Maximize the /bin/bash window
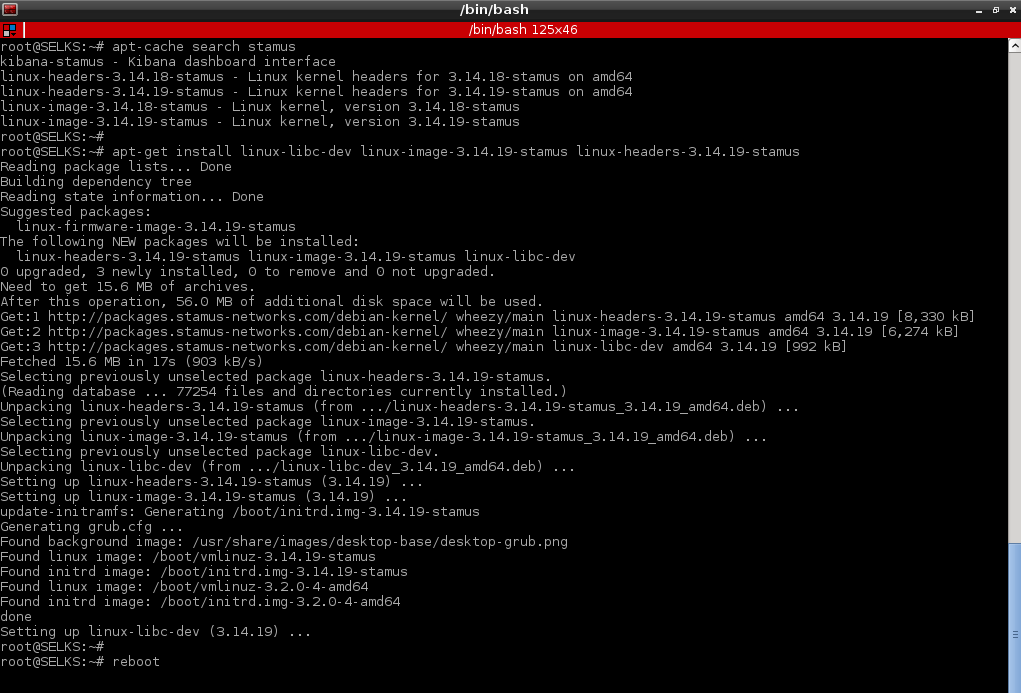Screen dimensions: 1021x693 coord(996,10)
